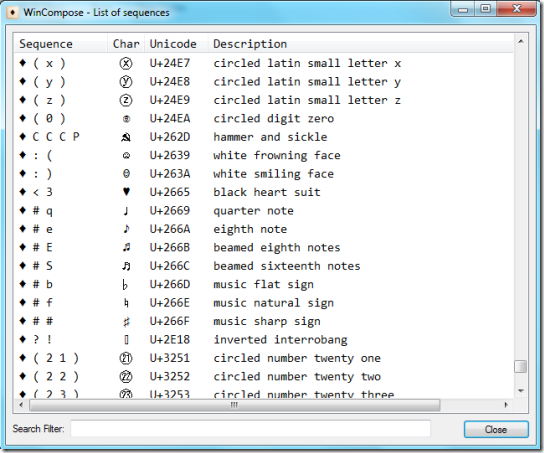Screen dimensions: 544x453
Task: Sort by the Sequence column header
Action: click(61, 44)
